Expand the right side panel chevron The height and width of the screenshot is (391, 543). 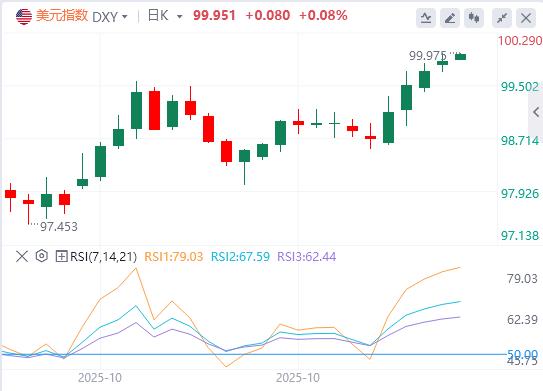pos(536,112)
